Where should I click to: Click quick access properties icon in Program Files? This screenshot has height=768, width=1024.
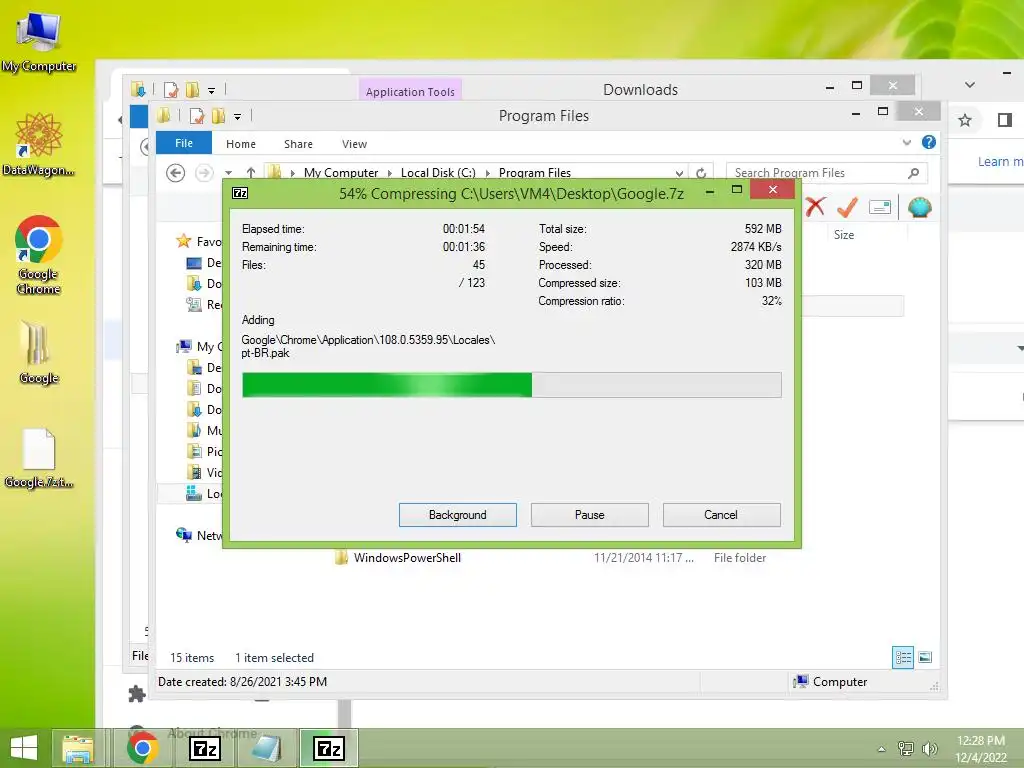197,116
